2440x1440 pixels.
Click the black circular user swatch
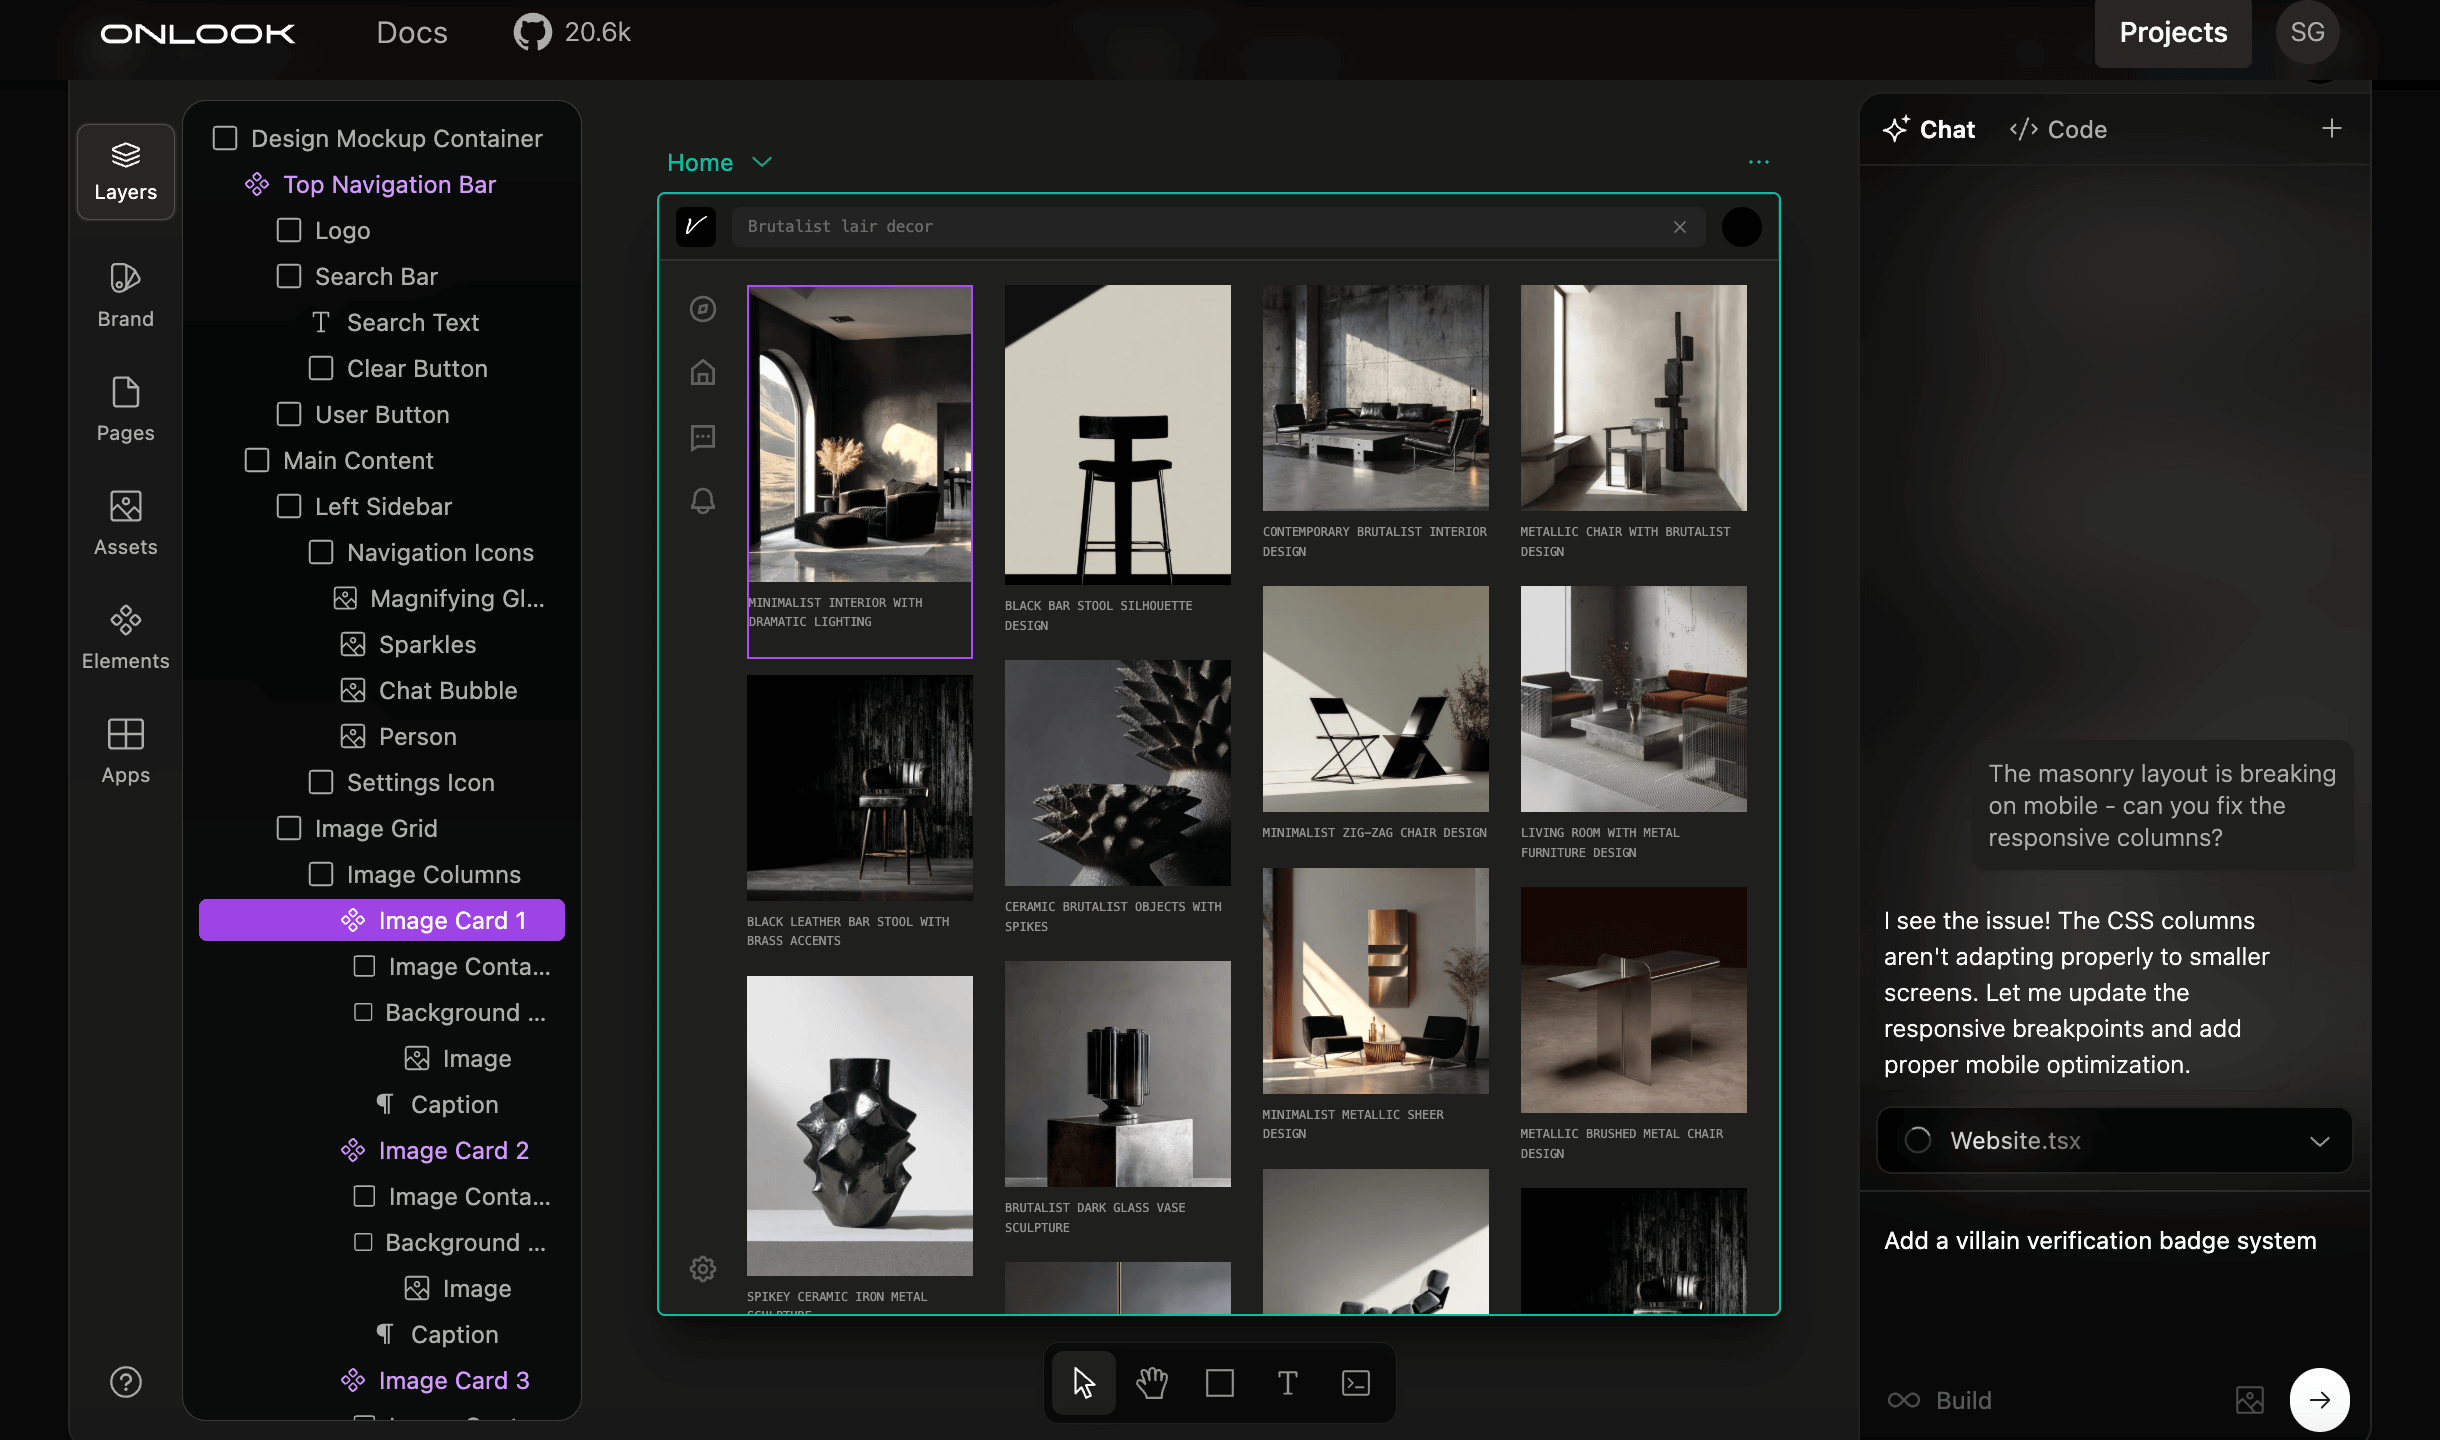click(1741, 227)
